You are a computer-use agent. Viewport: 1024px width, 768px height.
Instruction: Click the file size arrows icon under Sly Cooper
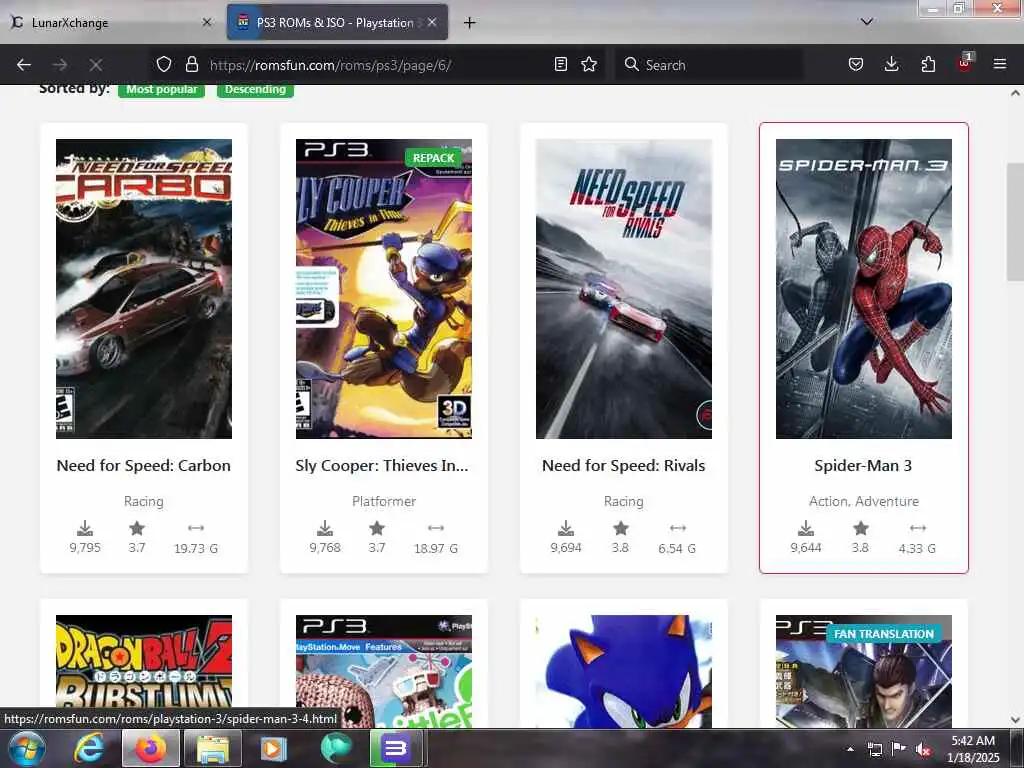pyautogui.click(x=436, y=528)
